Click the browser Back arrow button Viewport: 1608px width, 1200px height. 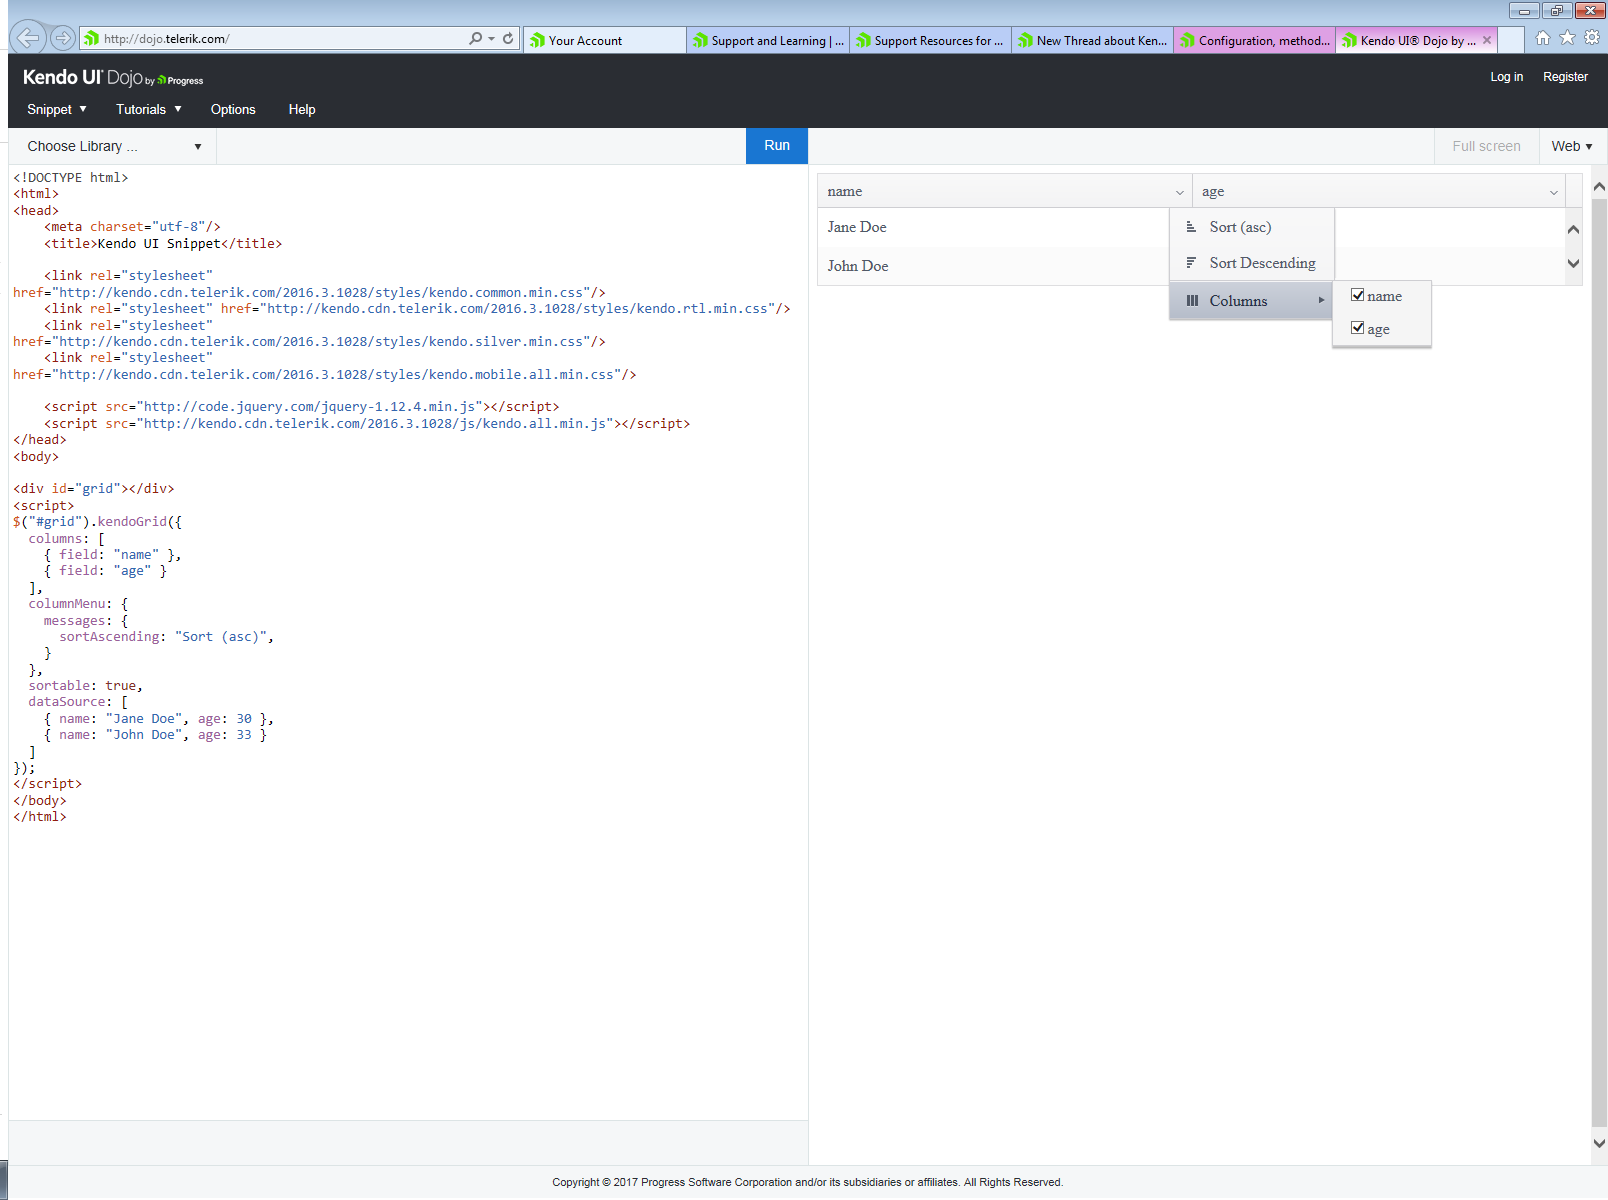click(x=27, y=38)
